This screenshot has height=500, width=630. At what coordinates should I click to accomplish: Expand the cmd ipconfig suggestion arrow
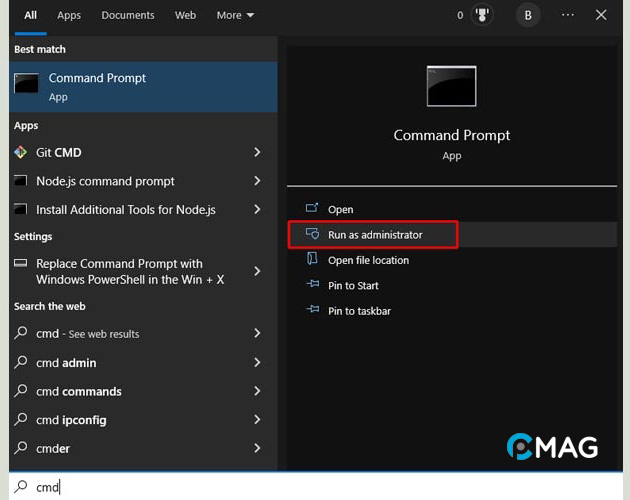[257, 420]
